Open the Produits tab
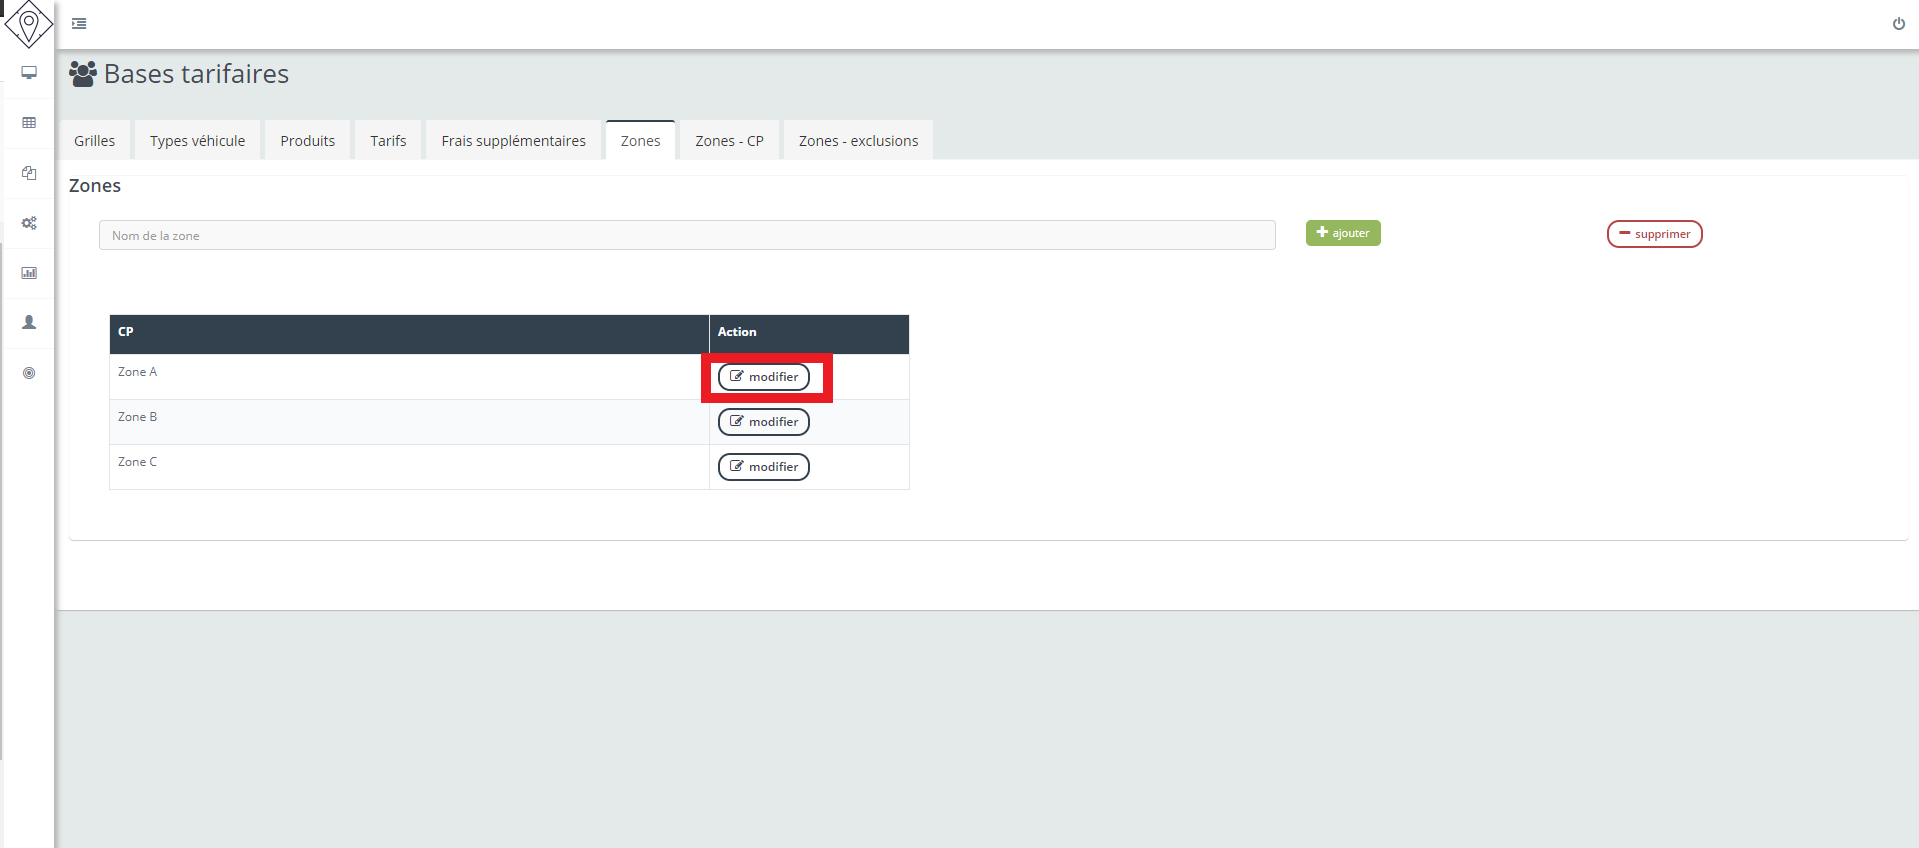The image size is (1919, 848). (x=308, y=140)
